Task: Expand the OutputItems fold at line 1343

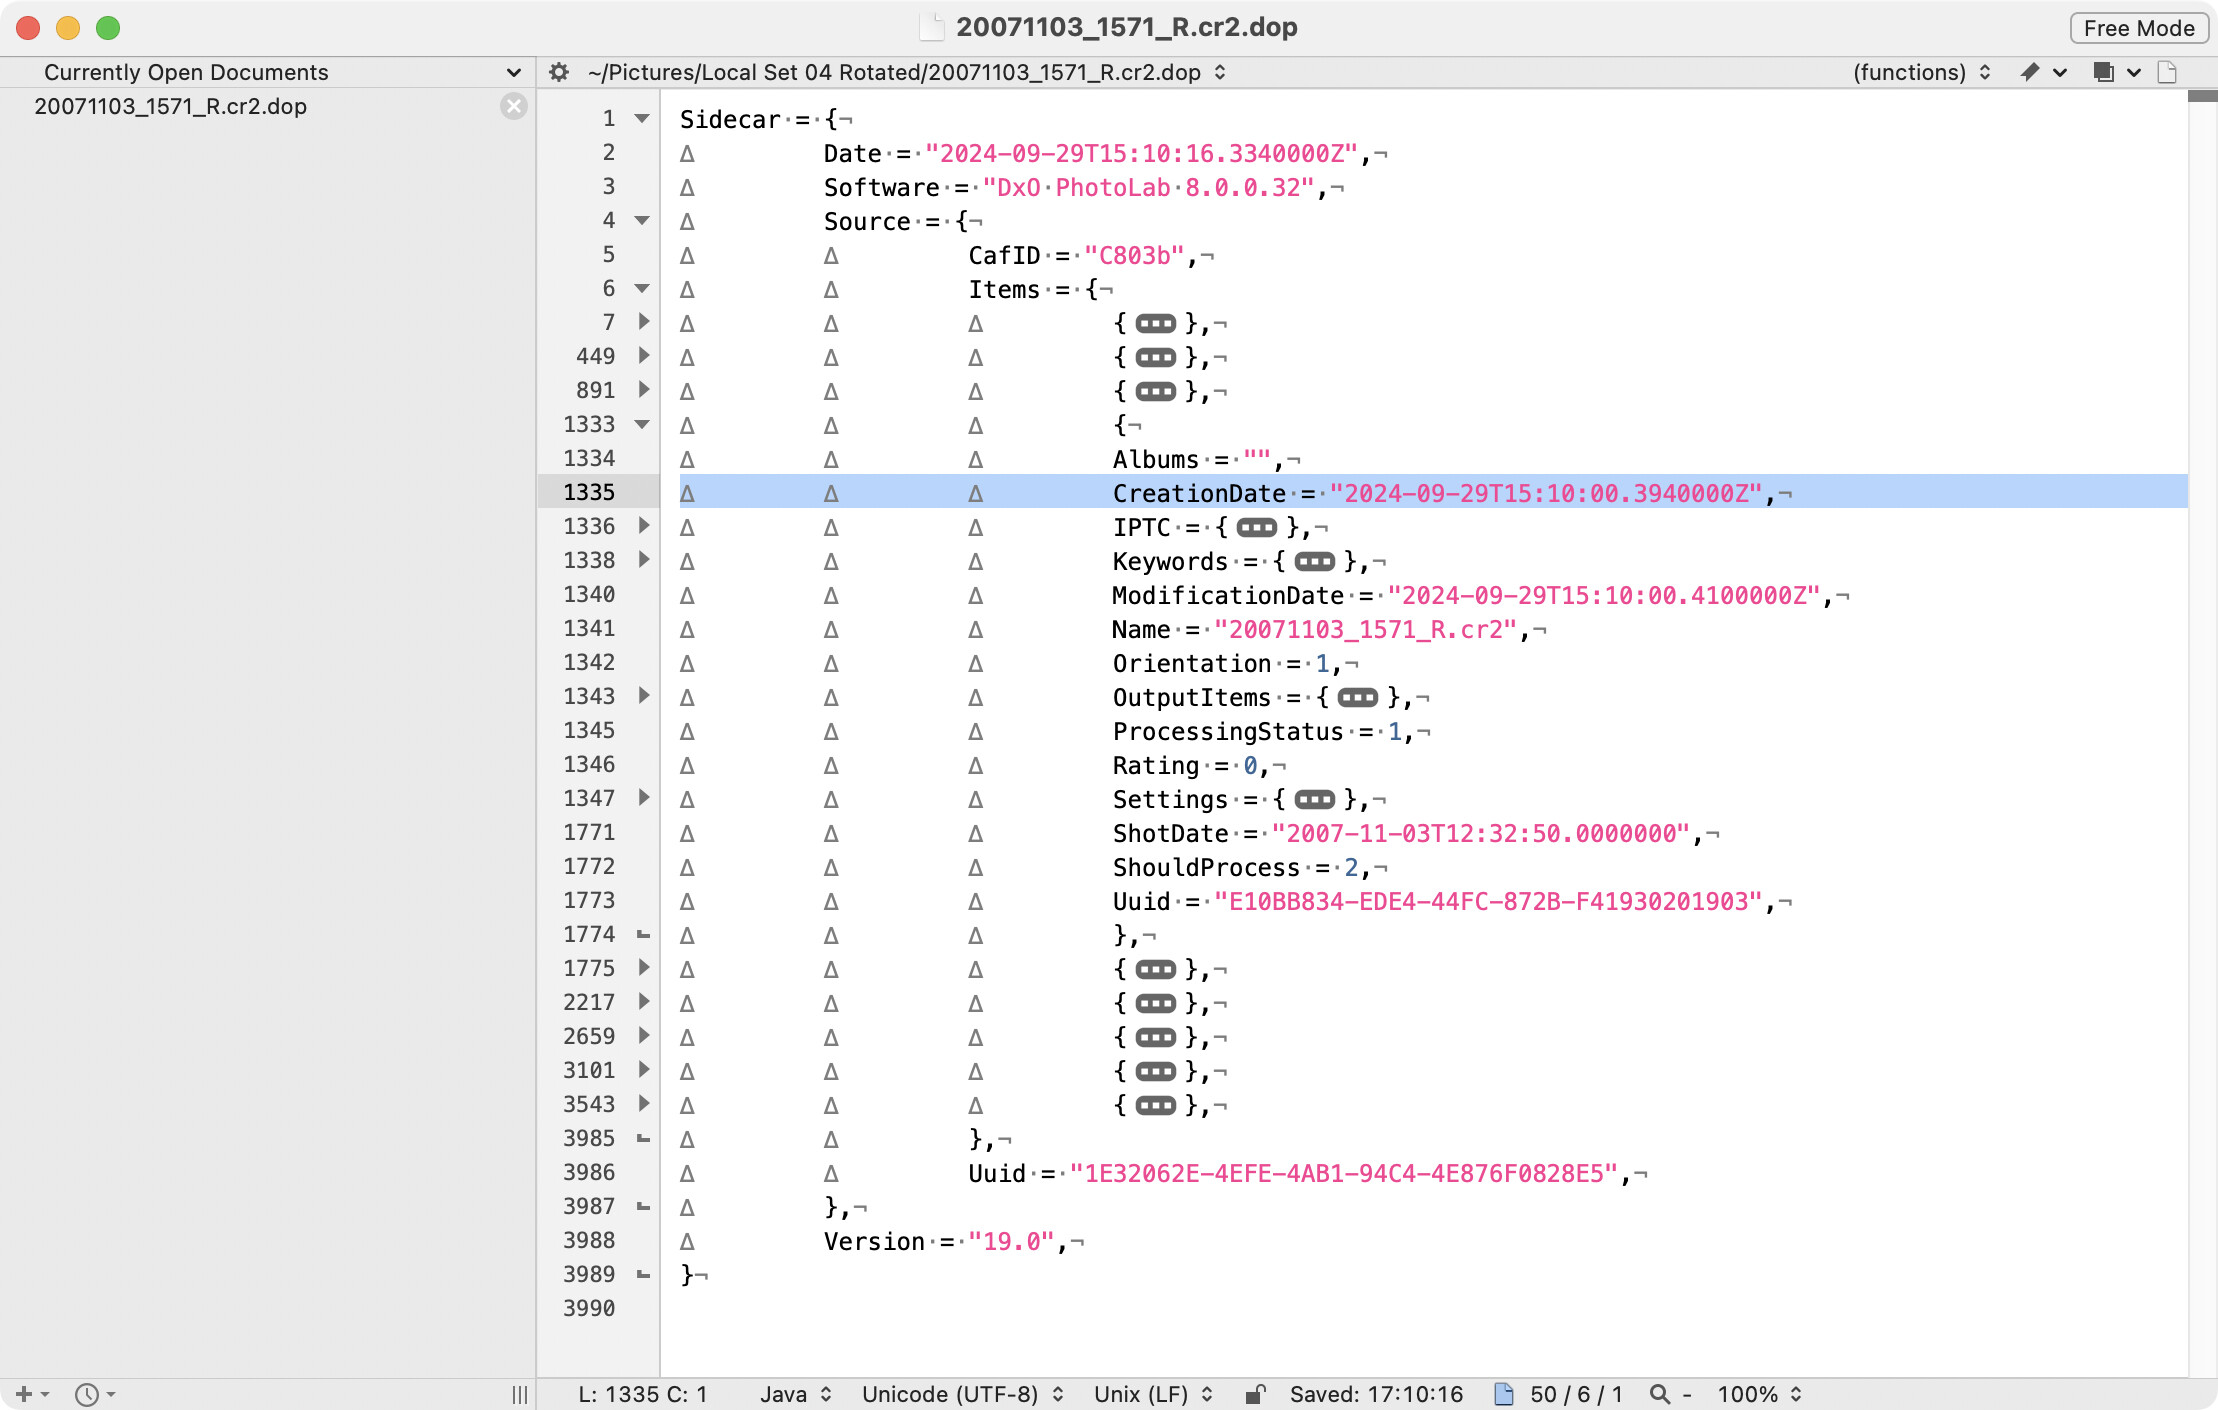Action: tap(644, 696)
